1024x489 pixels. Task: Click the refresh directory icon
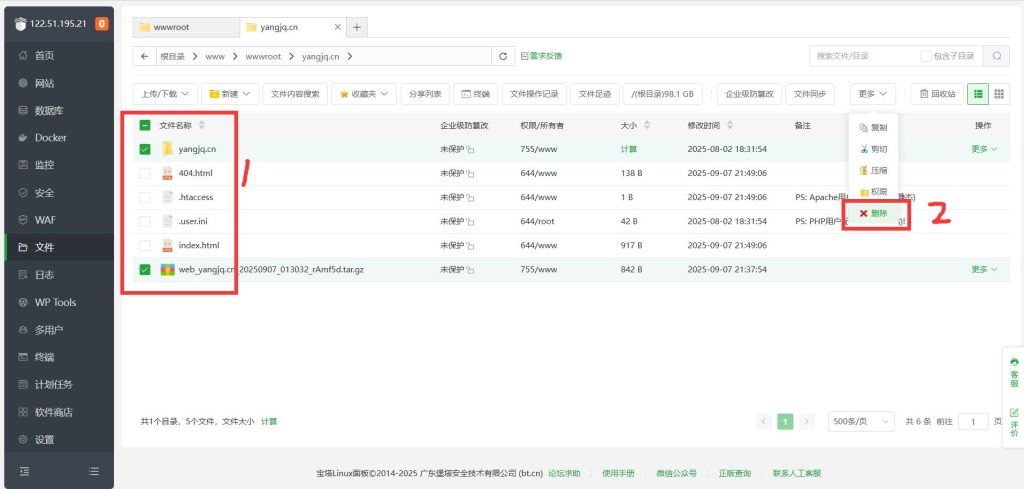coord(503,57)
